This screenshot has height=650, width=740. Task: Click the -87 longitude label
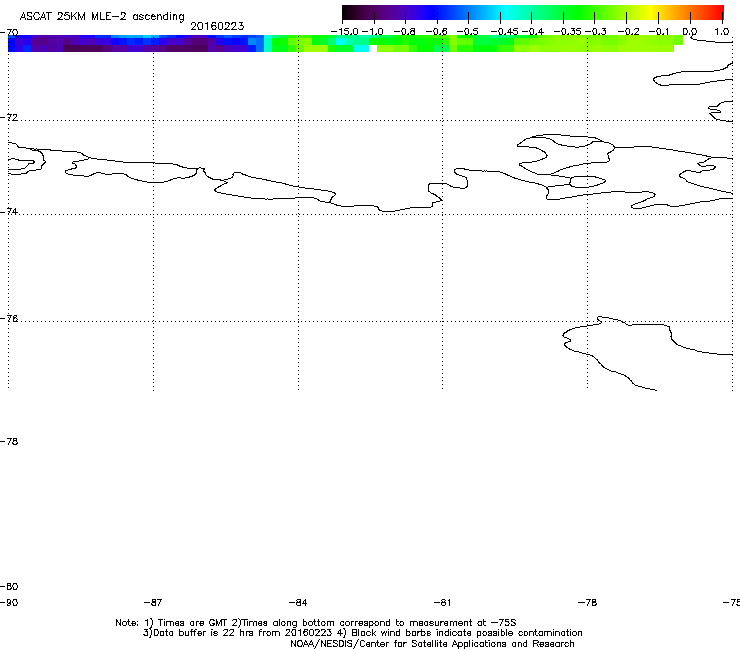coord(153,602)
